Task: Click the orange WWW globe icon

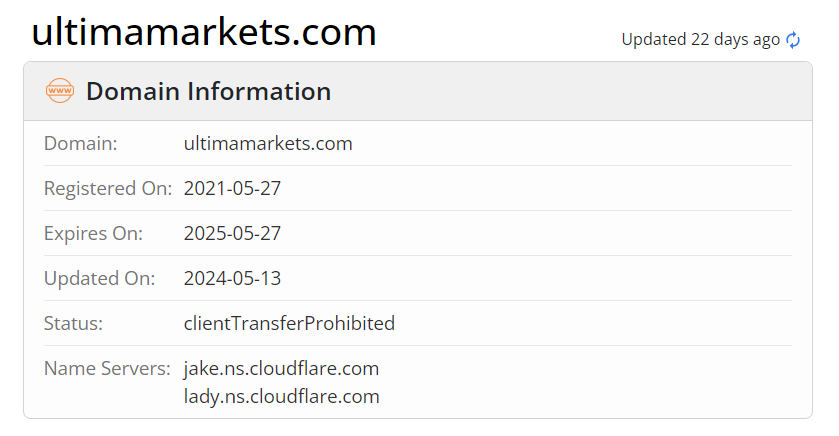Action: coord(60,91)
